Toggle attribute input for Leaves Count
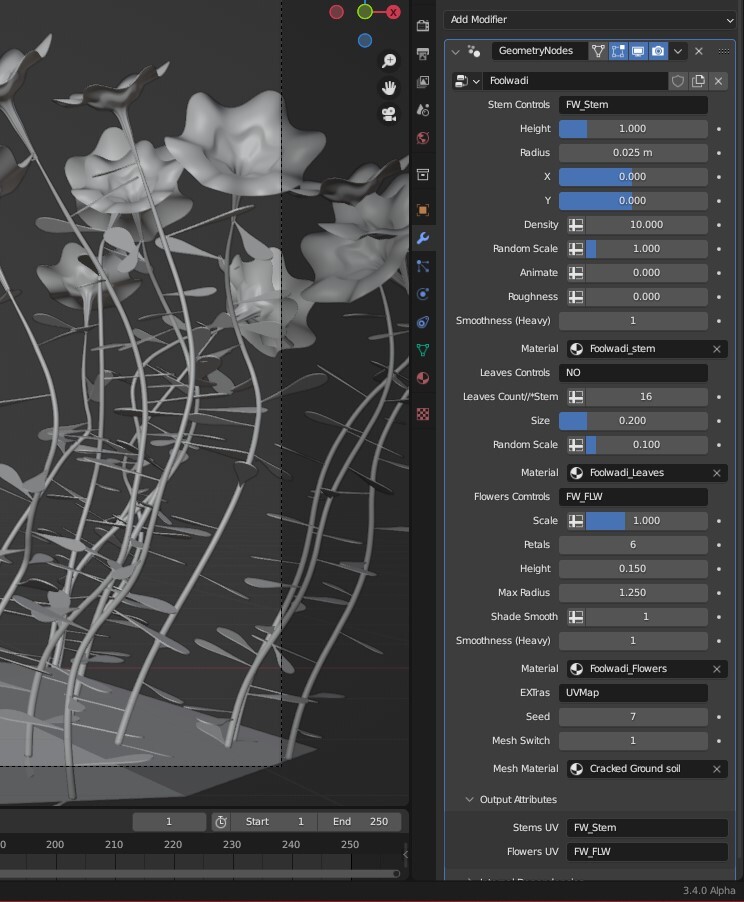Screen dimensions: 744x902 576,397
